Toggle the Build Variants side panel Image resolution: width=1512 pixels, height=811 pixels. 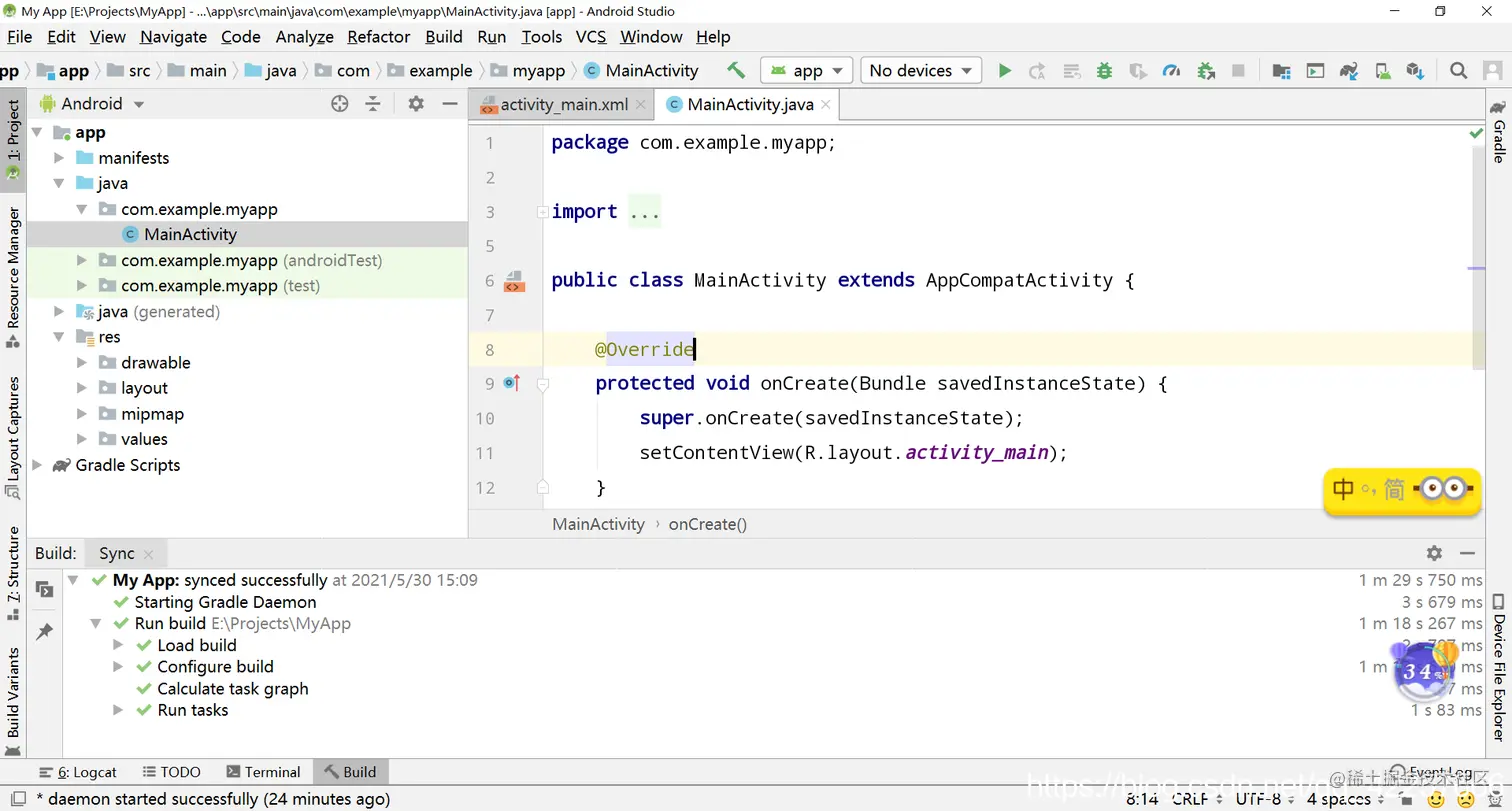13,701
